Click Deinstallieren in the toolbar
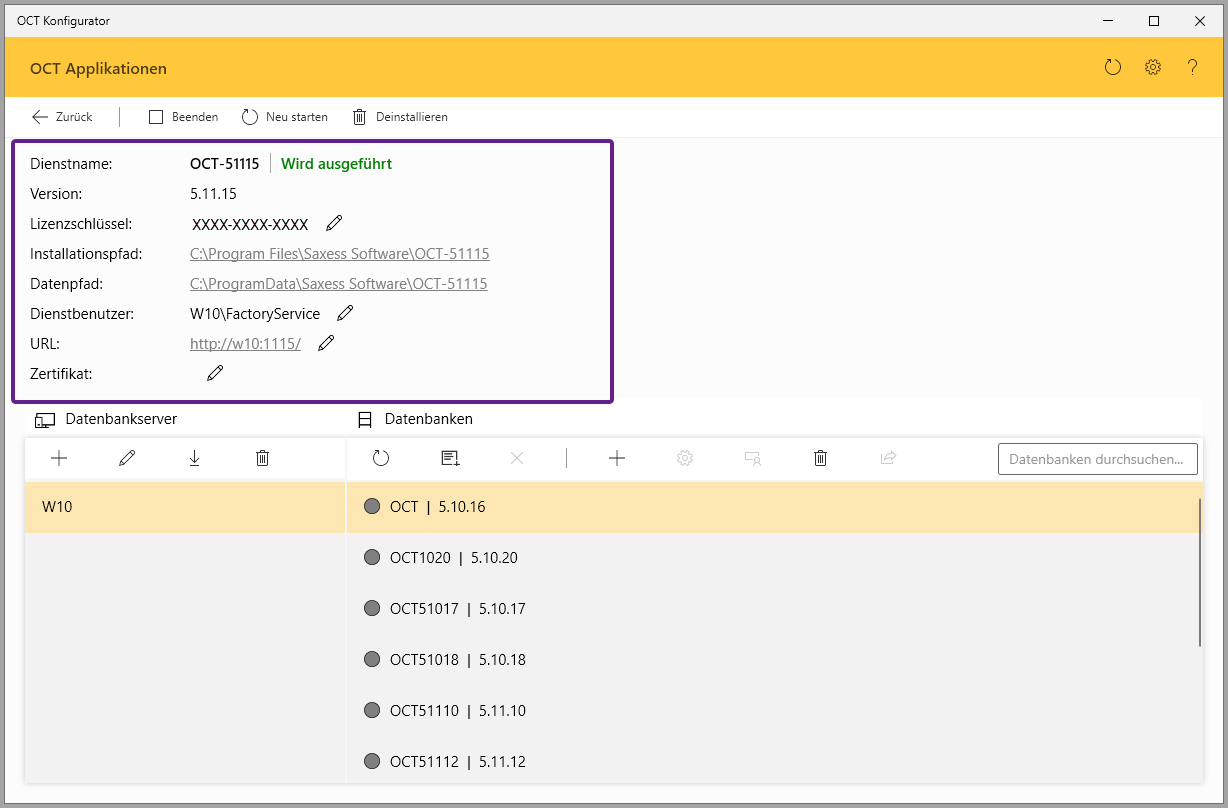Screen dimensions: 1228x808 pos(400,117)
